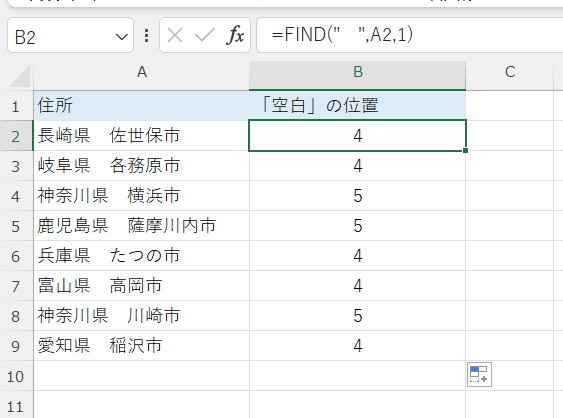
Task: Confirm the entry with the checkmark icon
Action: tap(205, 35)
